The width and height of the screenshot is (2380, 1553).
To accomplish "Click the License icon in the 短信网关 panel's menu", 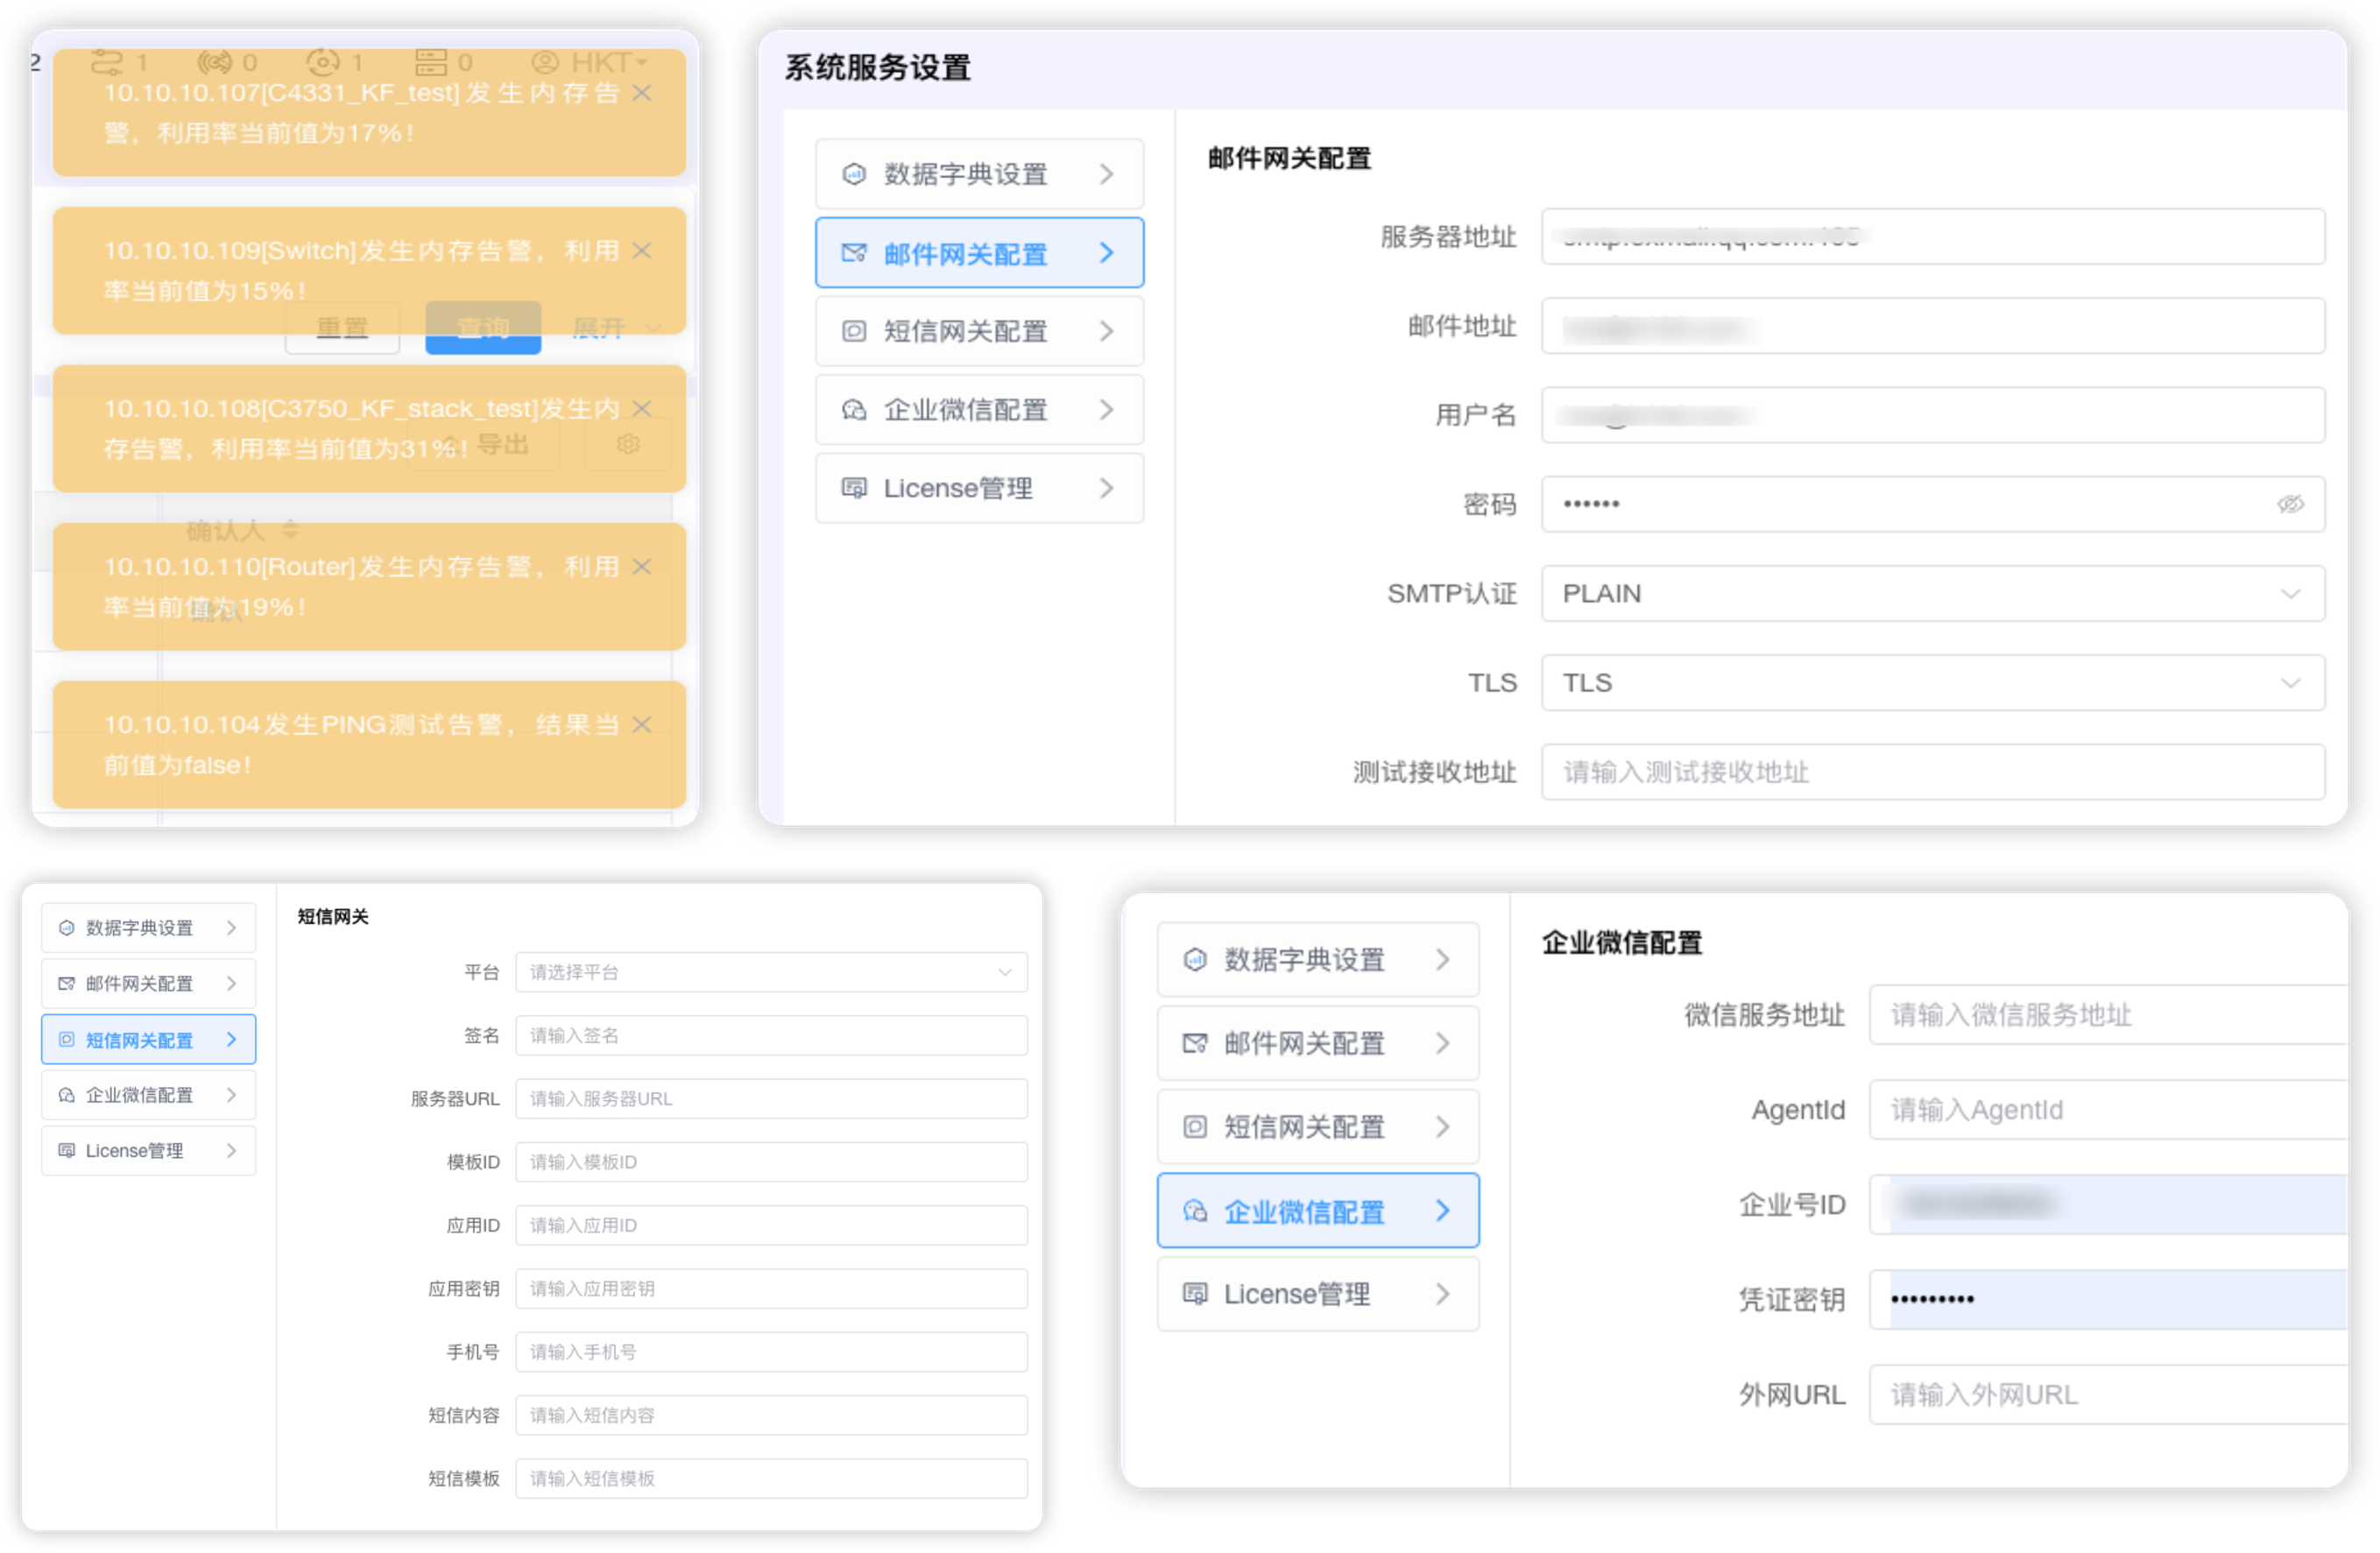I will click(66, 1151).
